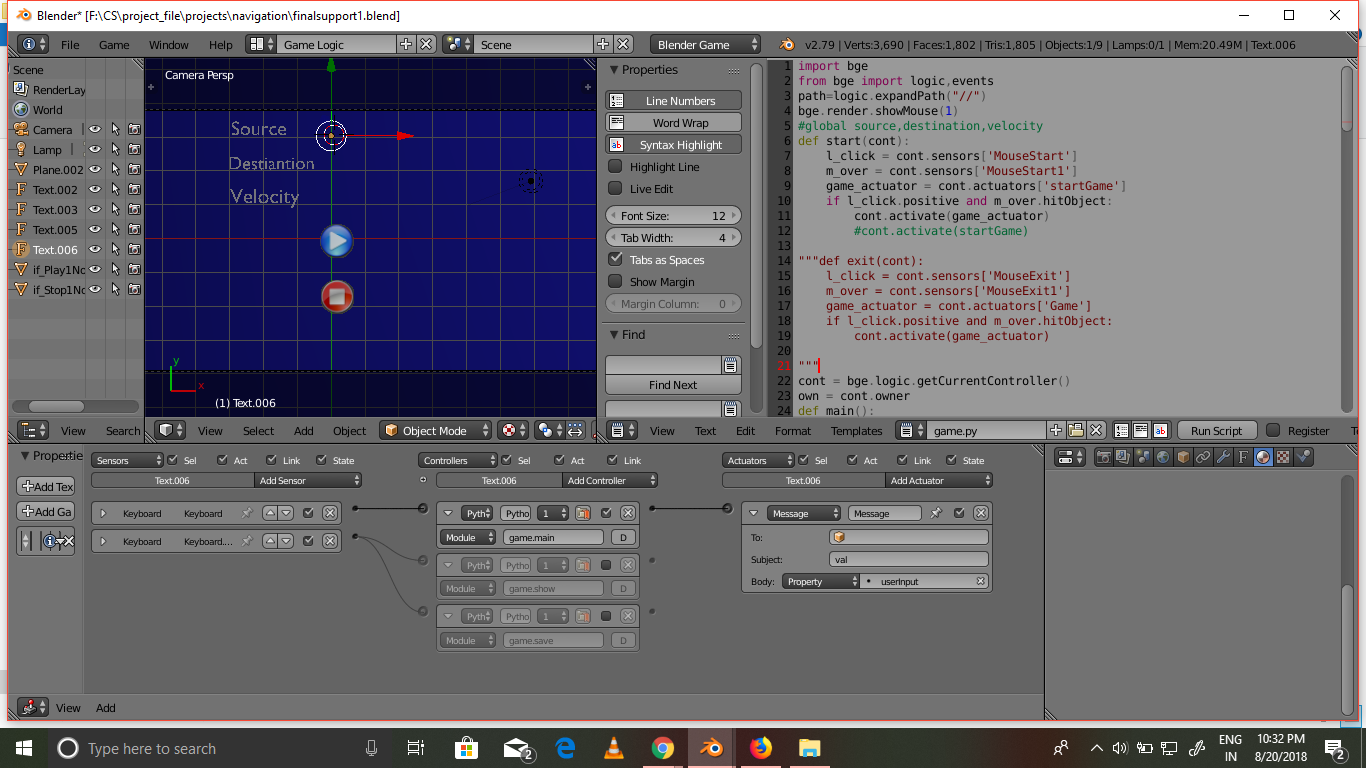The width and height of the screenshot is (1366, 768).
Task: Enable Live Edit checkbox
Action: click(x=616, y=189)
